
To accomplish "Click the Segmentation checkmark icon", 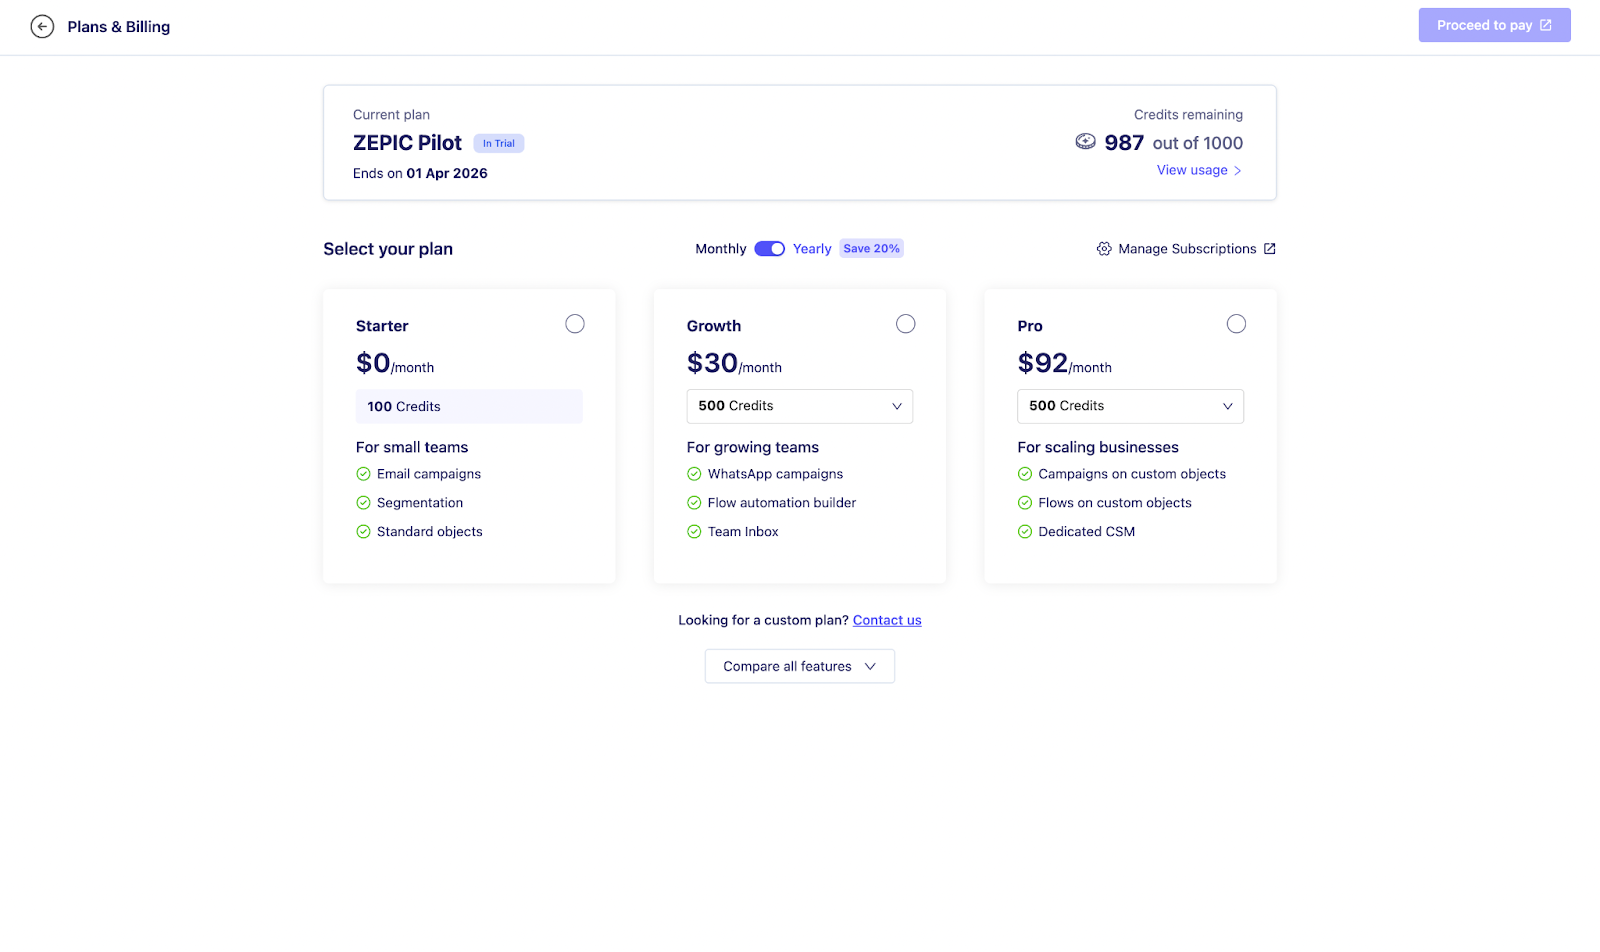I will pos(363,503).
